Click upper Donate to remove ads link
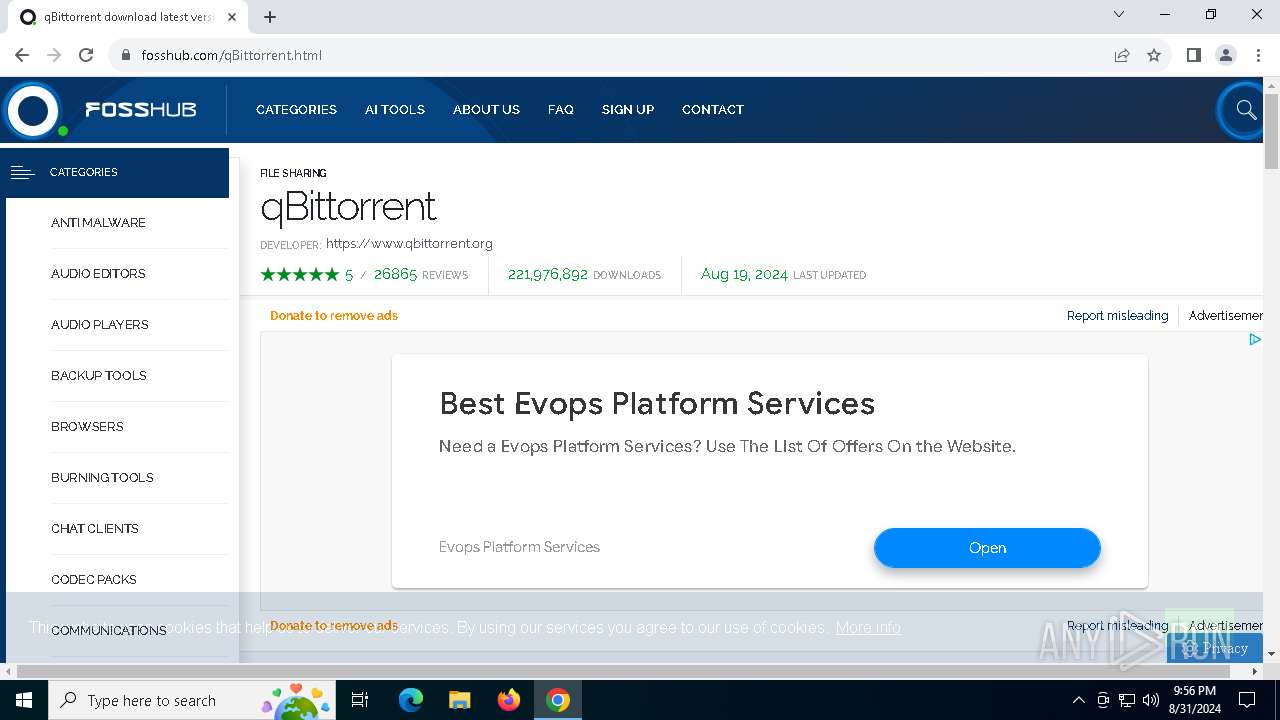This screenshot has width=1280, height=720. click(x=334, y=316)
